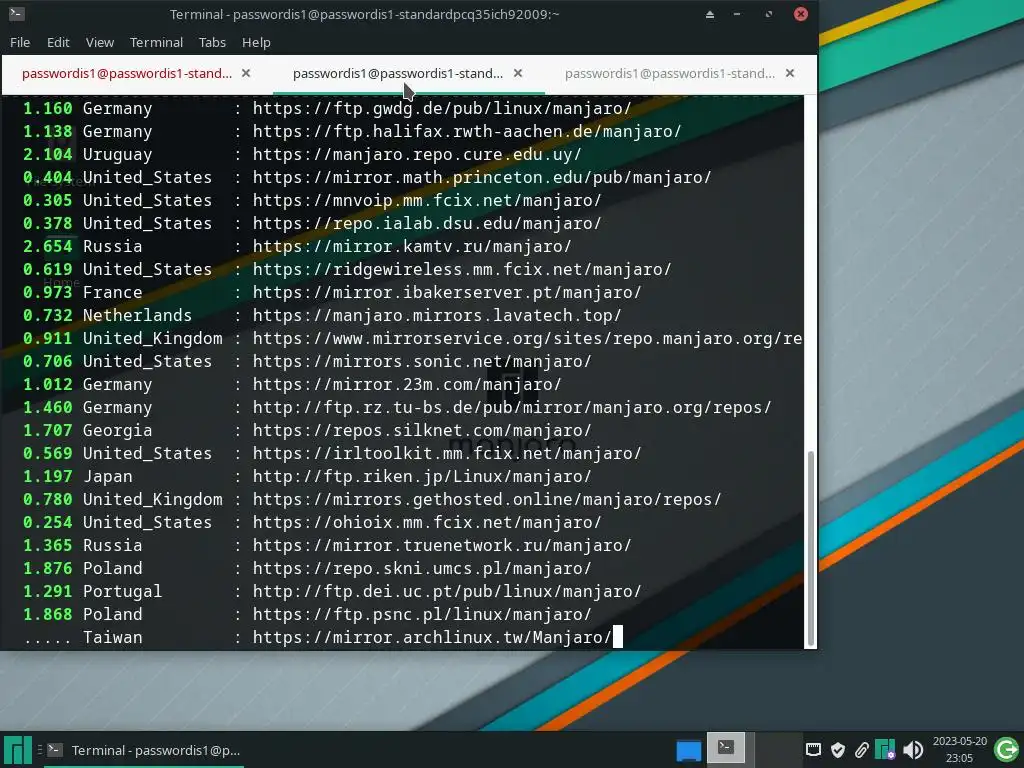Click the ridgewireless.mm.fcix.net URL
The image size is (1024, 768).
pos(462,269)
